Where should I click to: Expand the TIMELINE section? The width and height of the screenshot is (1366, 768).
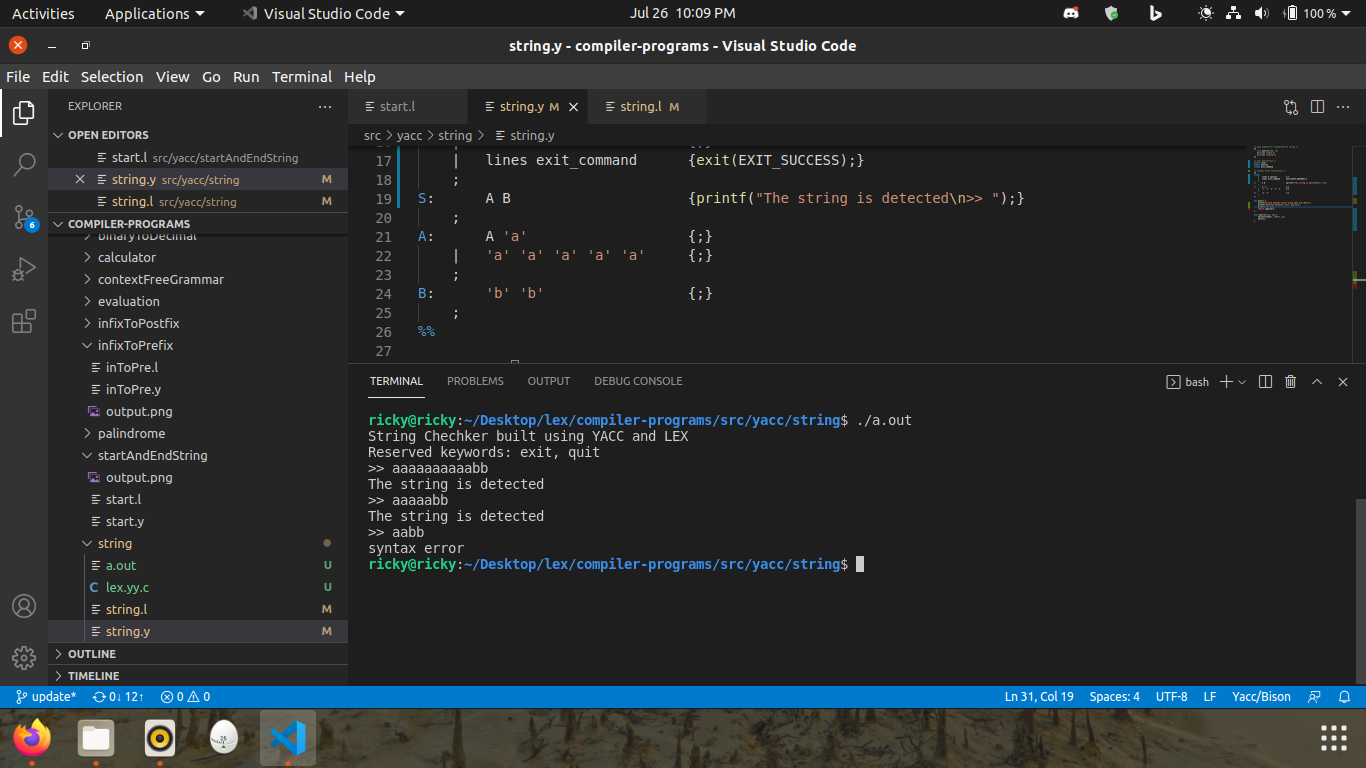pos(198,676)
